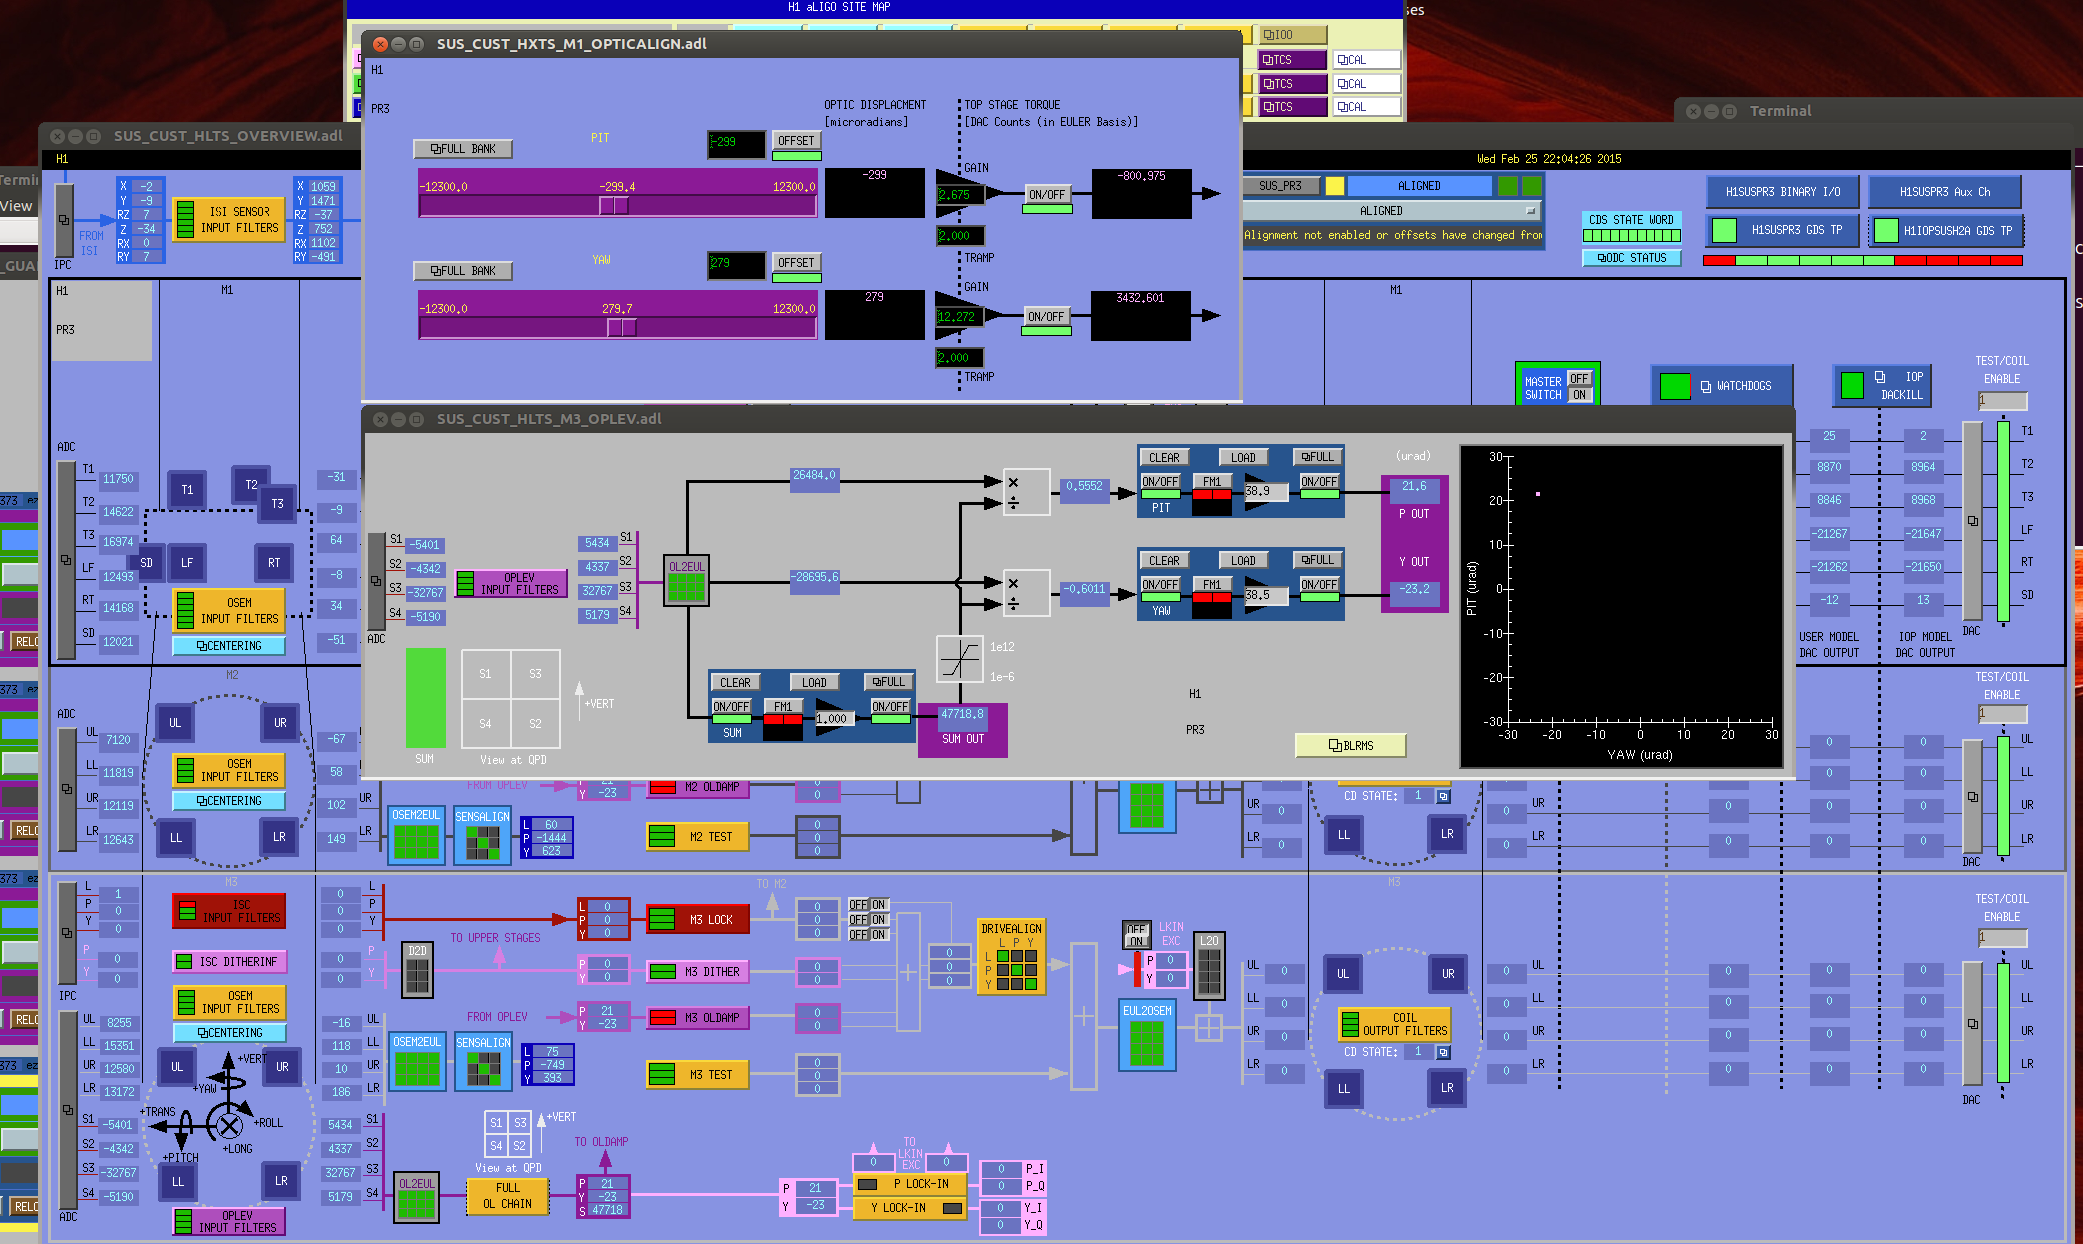Open ISI SENSOR INPUT FILTERS

229,220
